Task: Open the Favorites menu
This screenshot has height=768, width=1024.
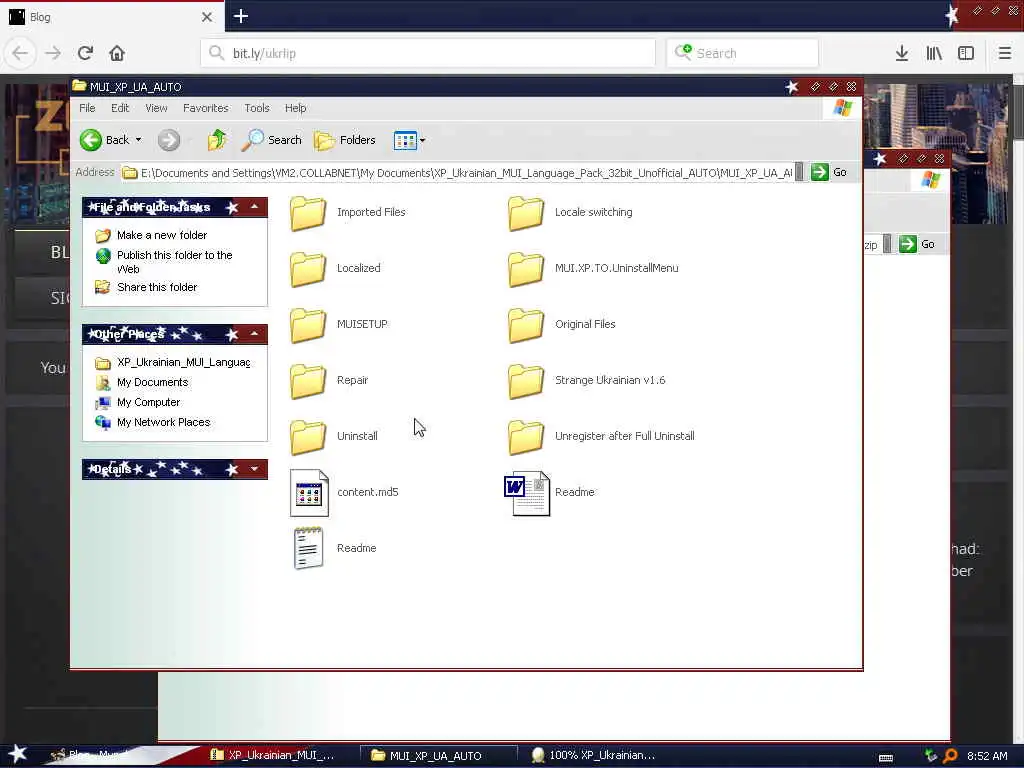Action: coord(206,108)
